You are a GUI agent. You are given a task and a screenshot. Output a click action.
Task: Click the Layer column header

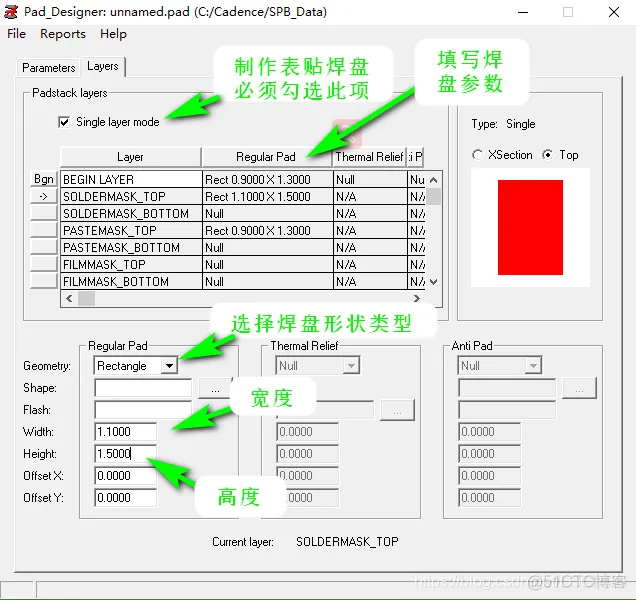pos(131,157)
